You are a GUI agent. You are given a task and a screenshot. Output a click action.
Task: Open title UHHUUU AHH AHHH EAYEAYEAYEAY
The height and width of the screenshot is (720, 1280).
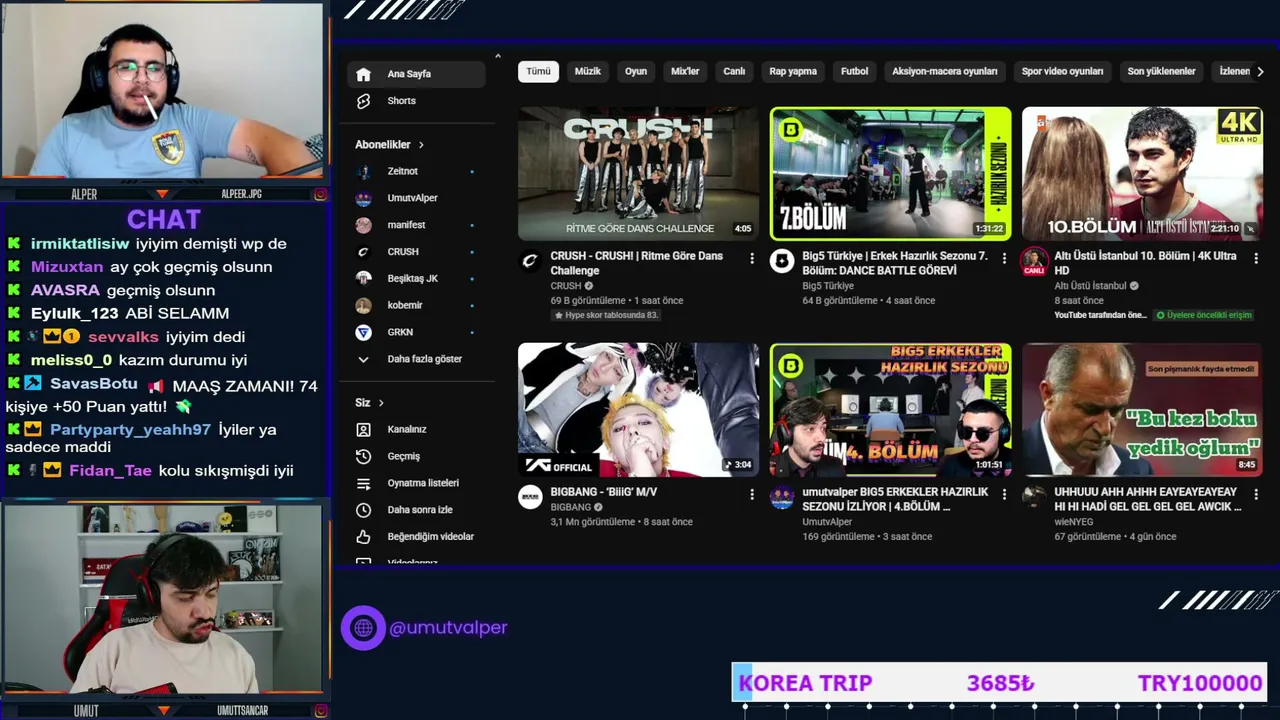[x=1147, y=499]
